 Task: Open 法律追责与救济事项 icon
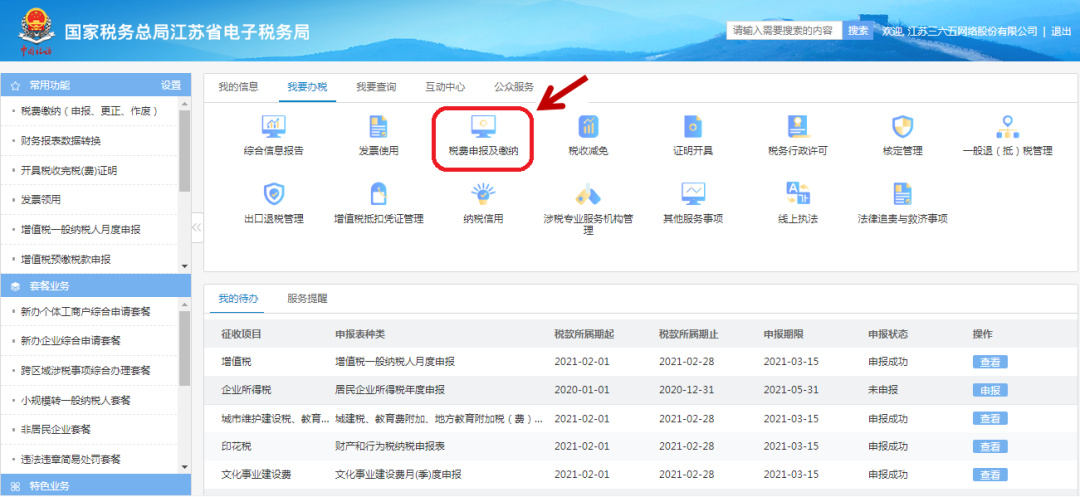[902, 193]
